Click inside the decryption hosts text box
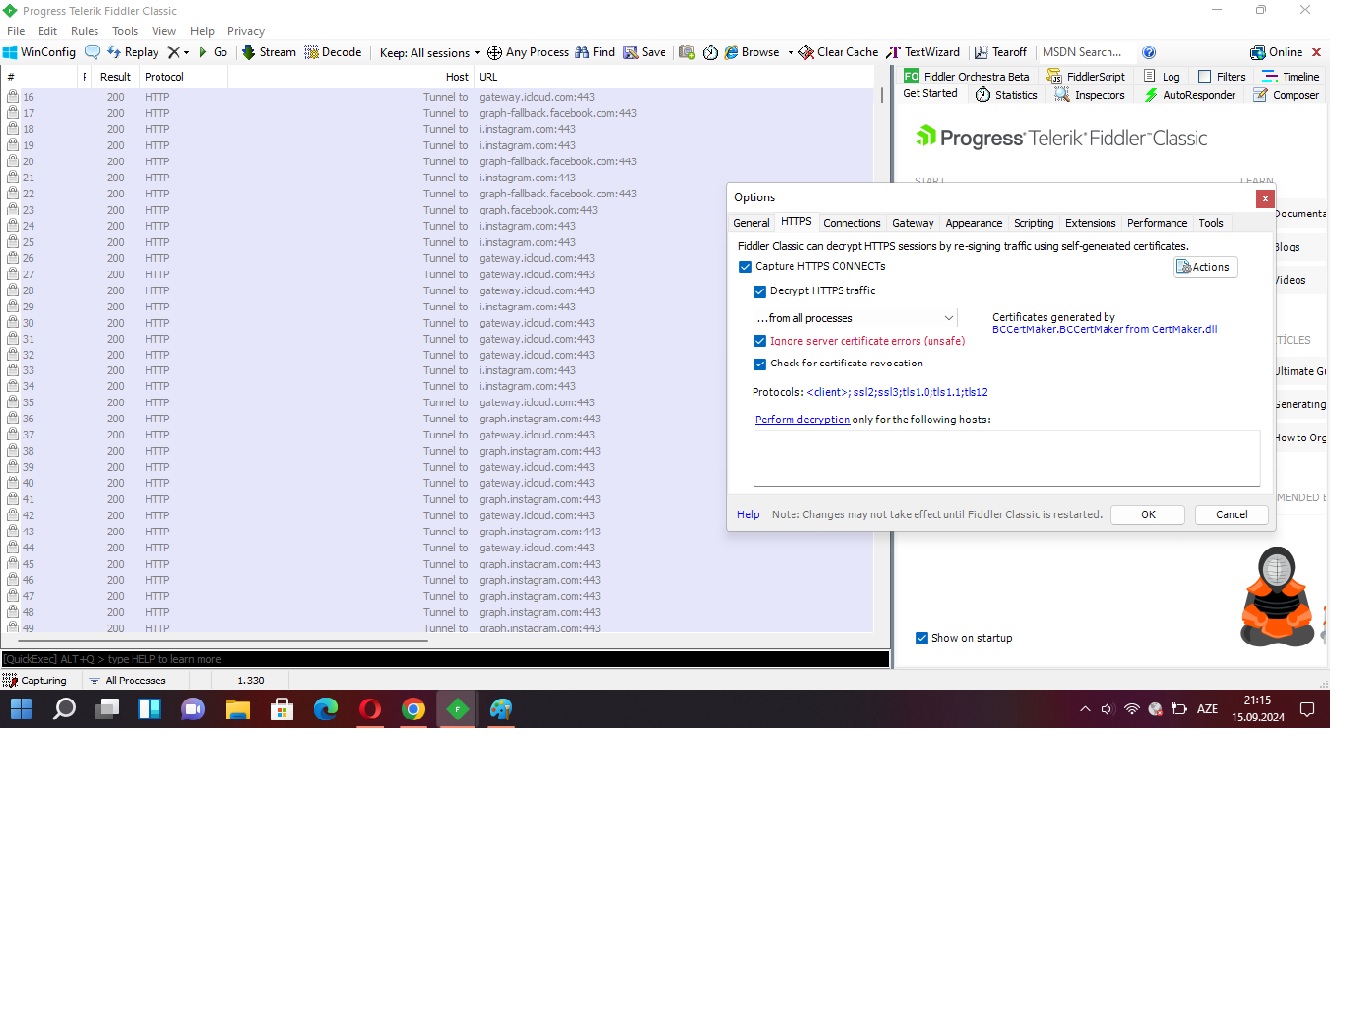Screen dimensions: 1366x1024 [1005, 458]
